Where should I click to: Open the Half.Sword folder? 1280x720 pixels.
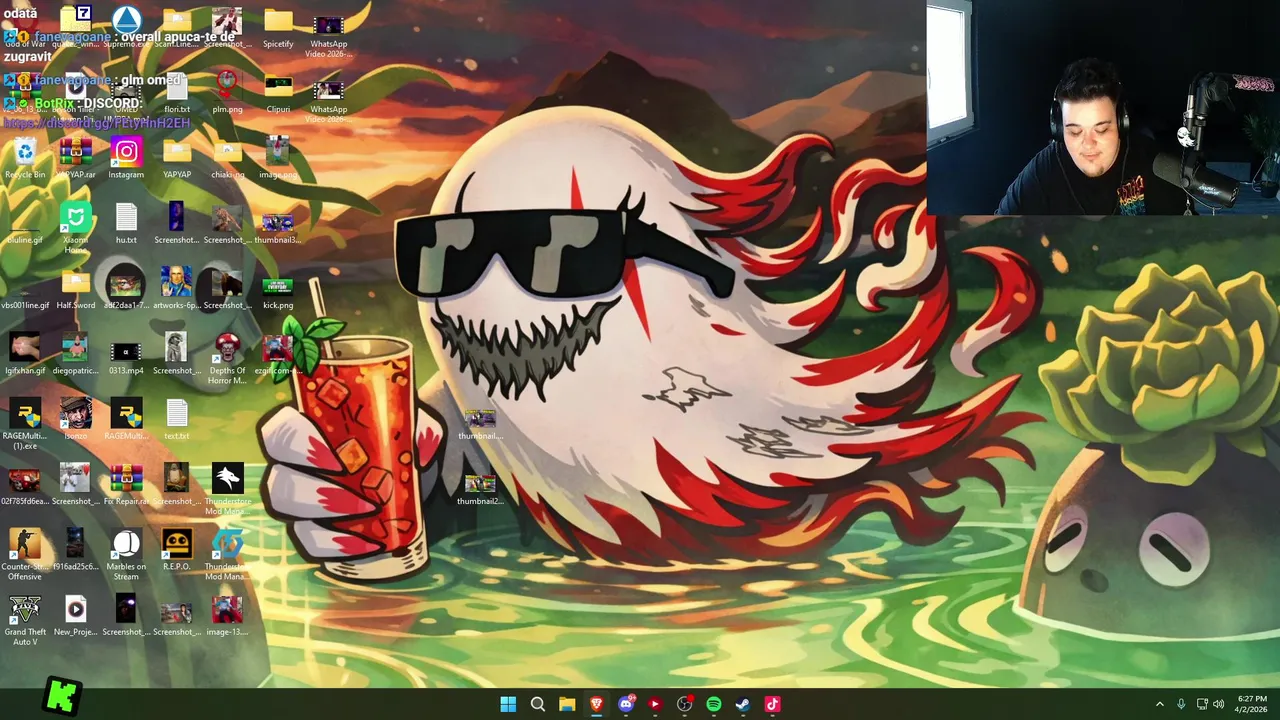point(76,289)
